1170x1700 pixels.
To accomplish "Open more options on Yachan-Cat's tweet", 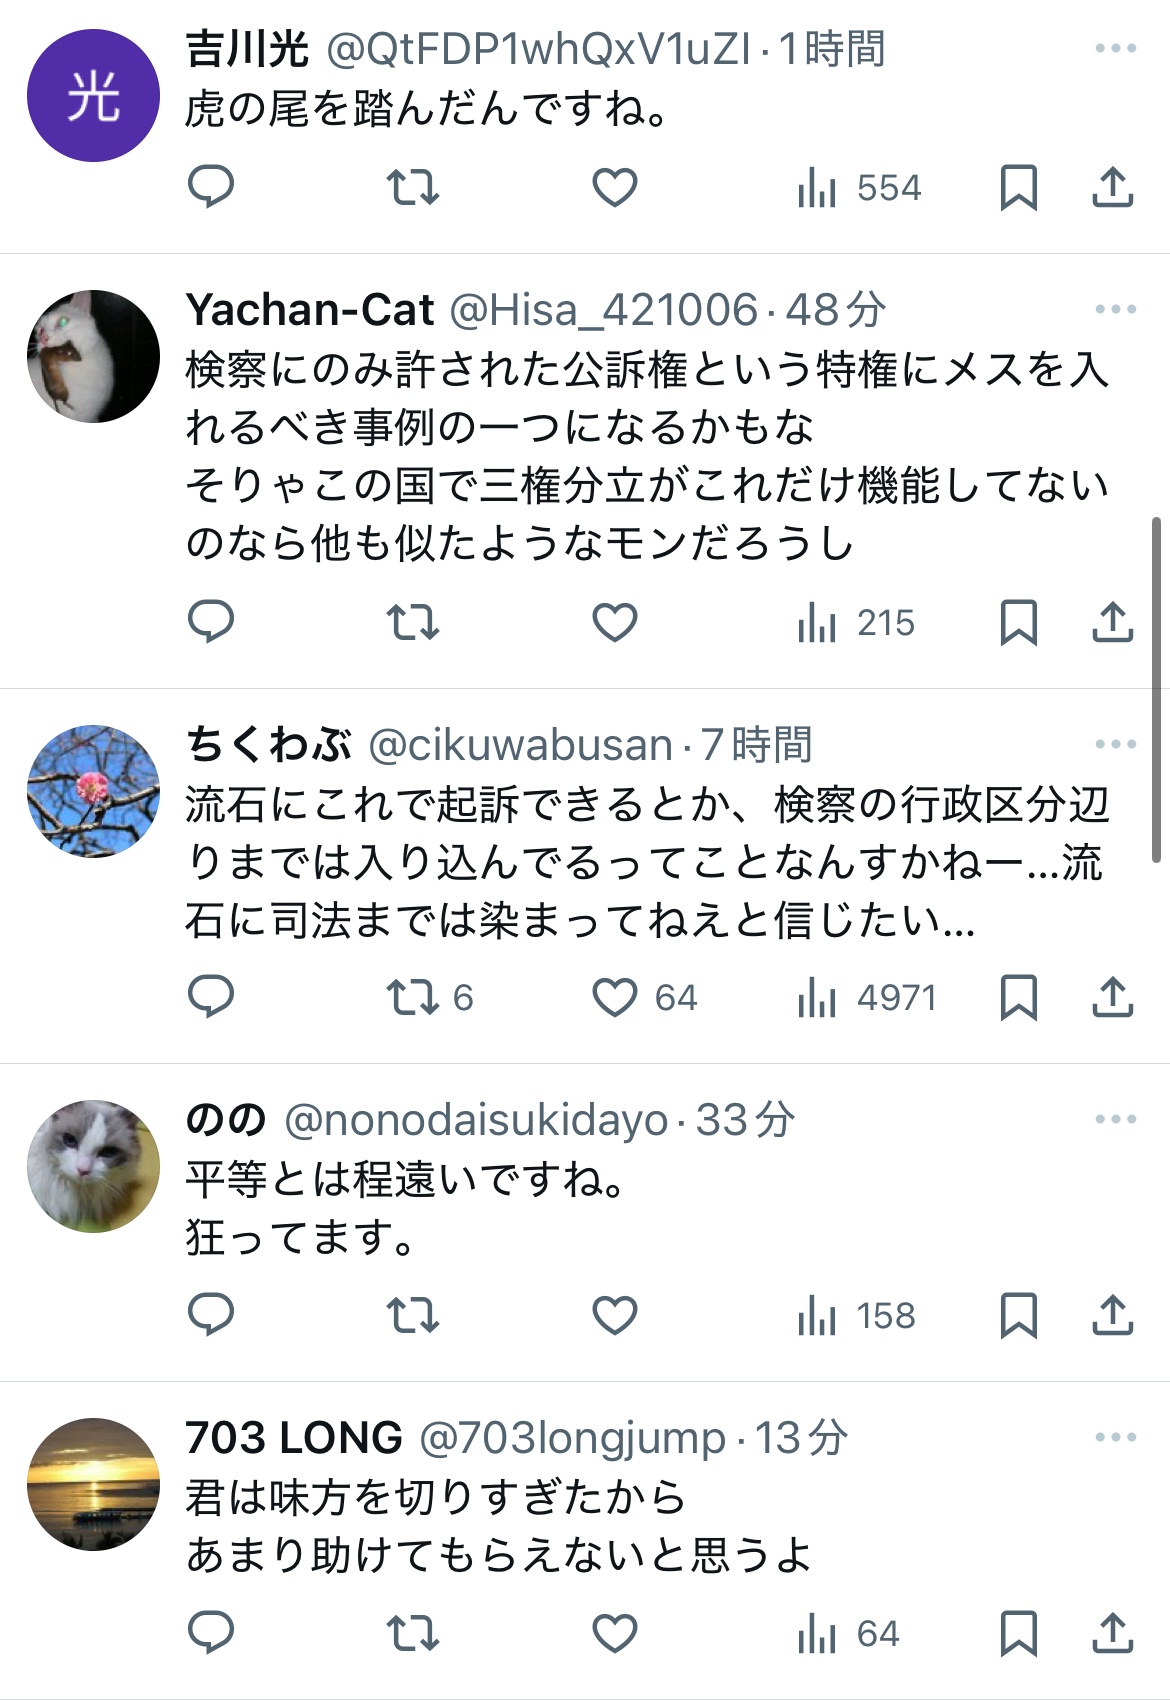I will (x=1116, y=309).
